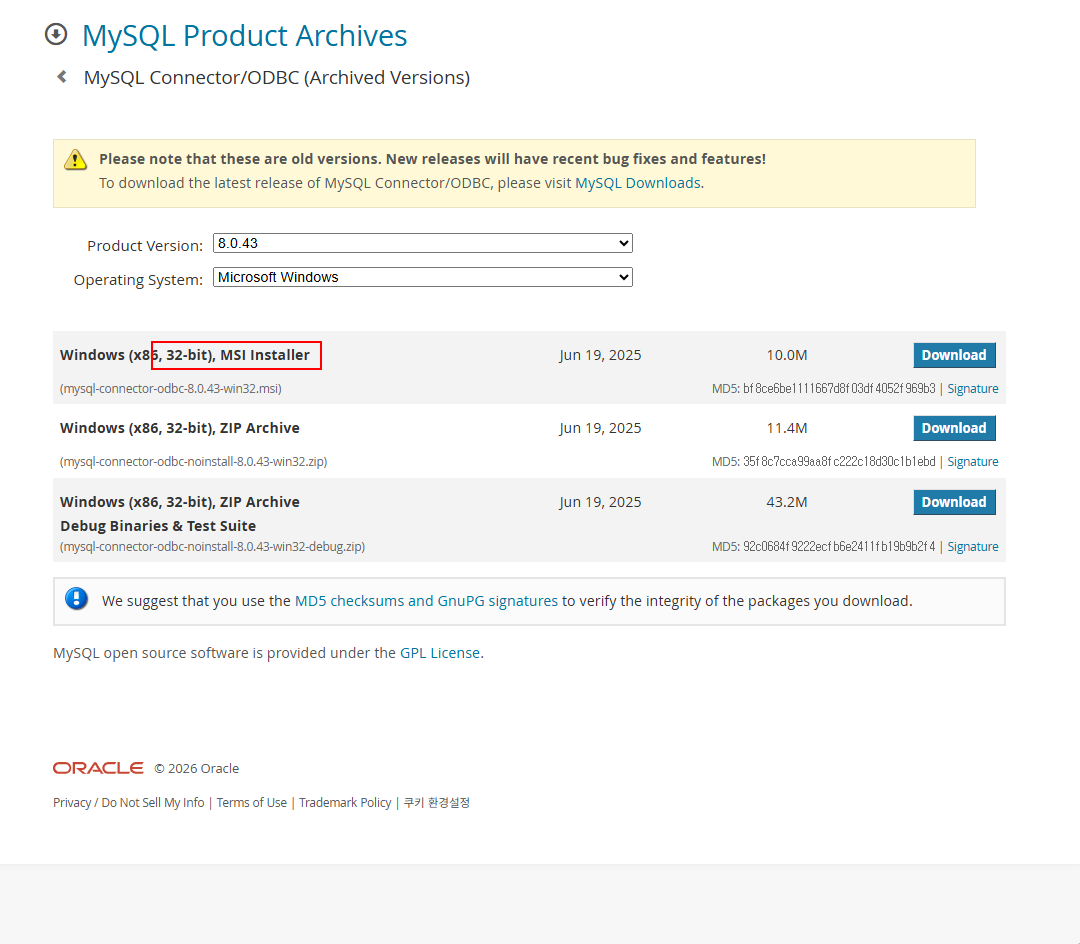The height and width of the screenshot is (944, 1080).
Task: Download the Debug Binaries & Test Suite ZIP
Action: pyautogui.click(x=954, y=502)
